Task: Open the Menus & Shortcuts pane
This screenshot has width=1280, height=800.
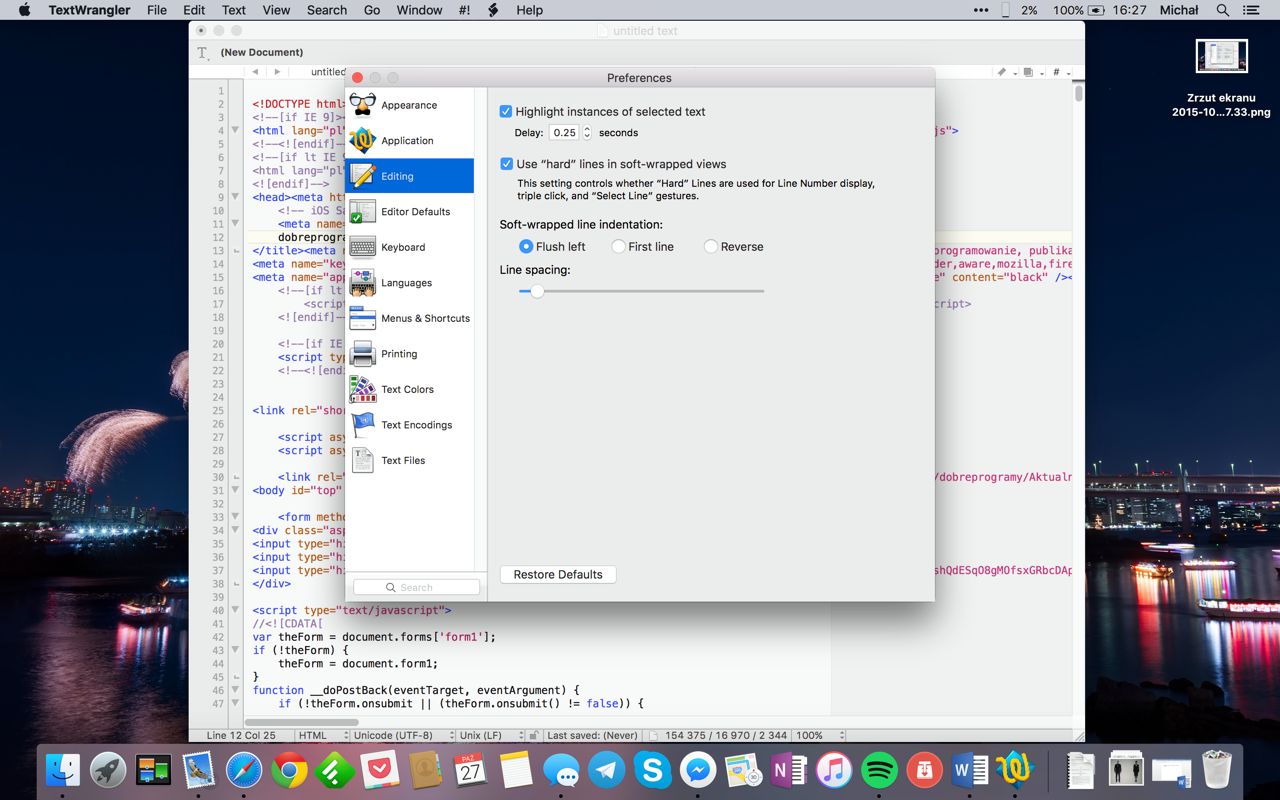Action: coord(409,318)
